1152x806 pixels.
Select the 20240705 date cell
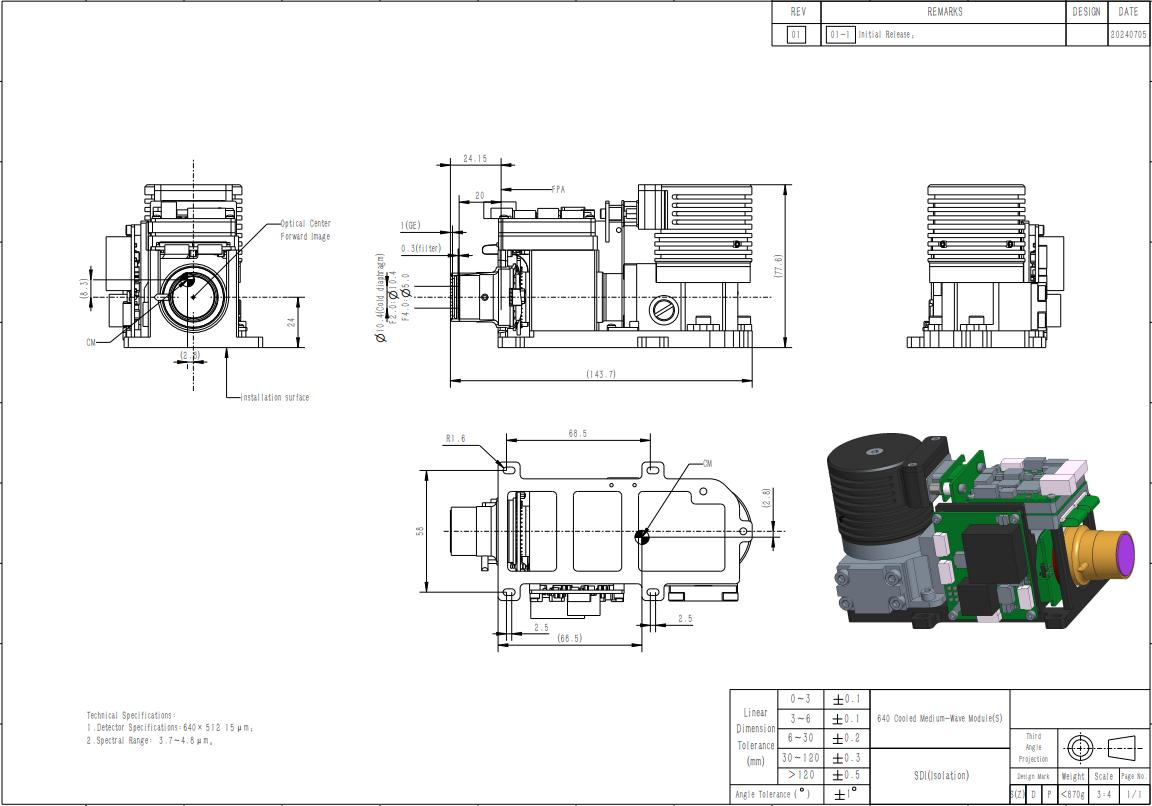[1128, 34]
